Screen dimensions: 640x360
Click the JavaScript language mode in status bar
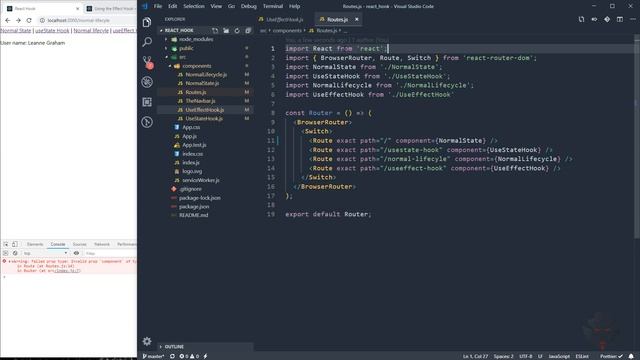coord(559,356)
